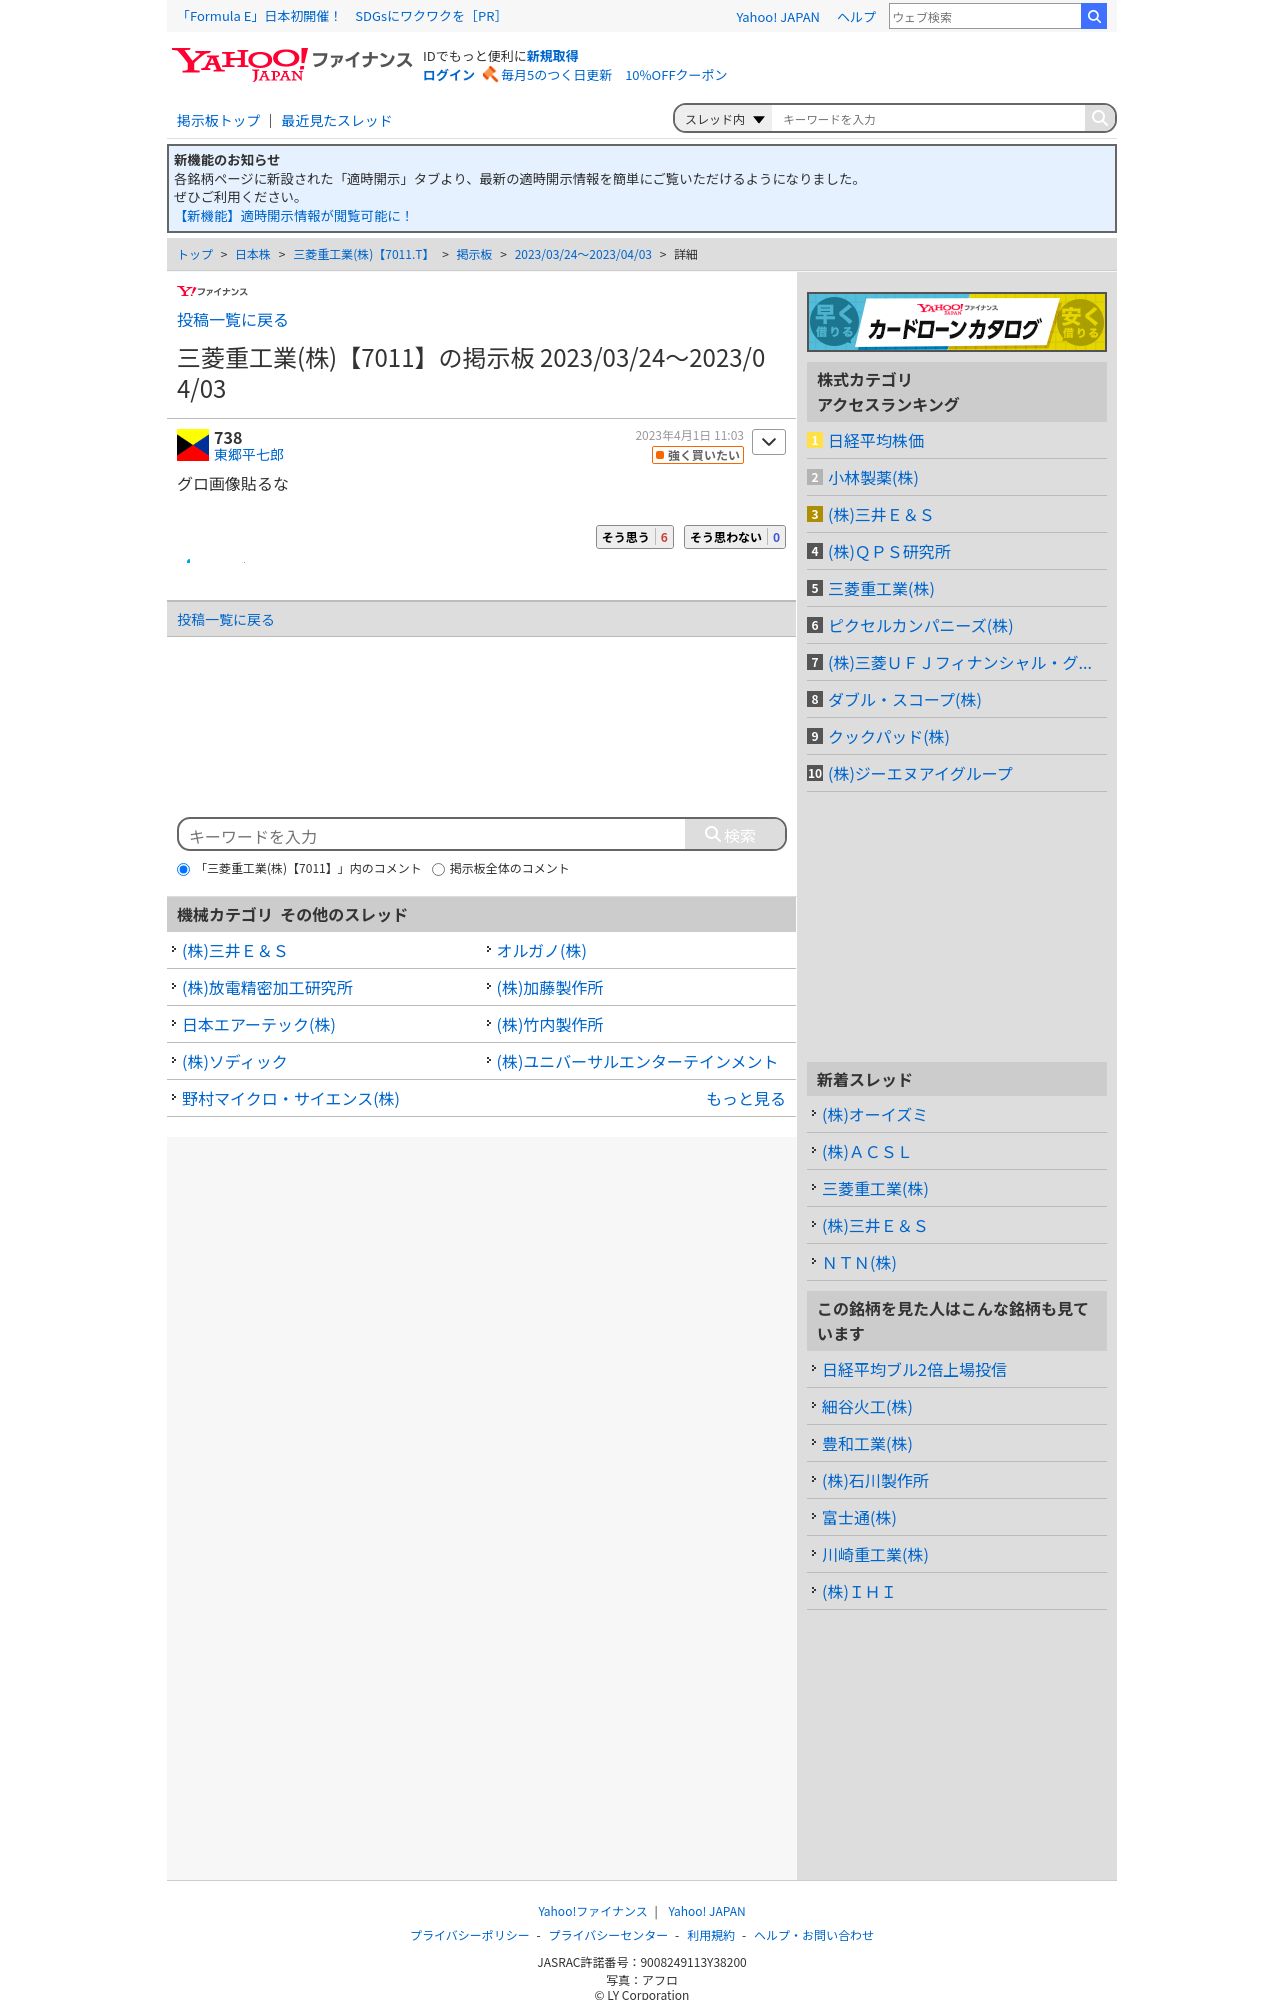
Task: Click the ウェブ検索 input field
Action: (985, 16)
